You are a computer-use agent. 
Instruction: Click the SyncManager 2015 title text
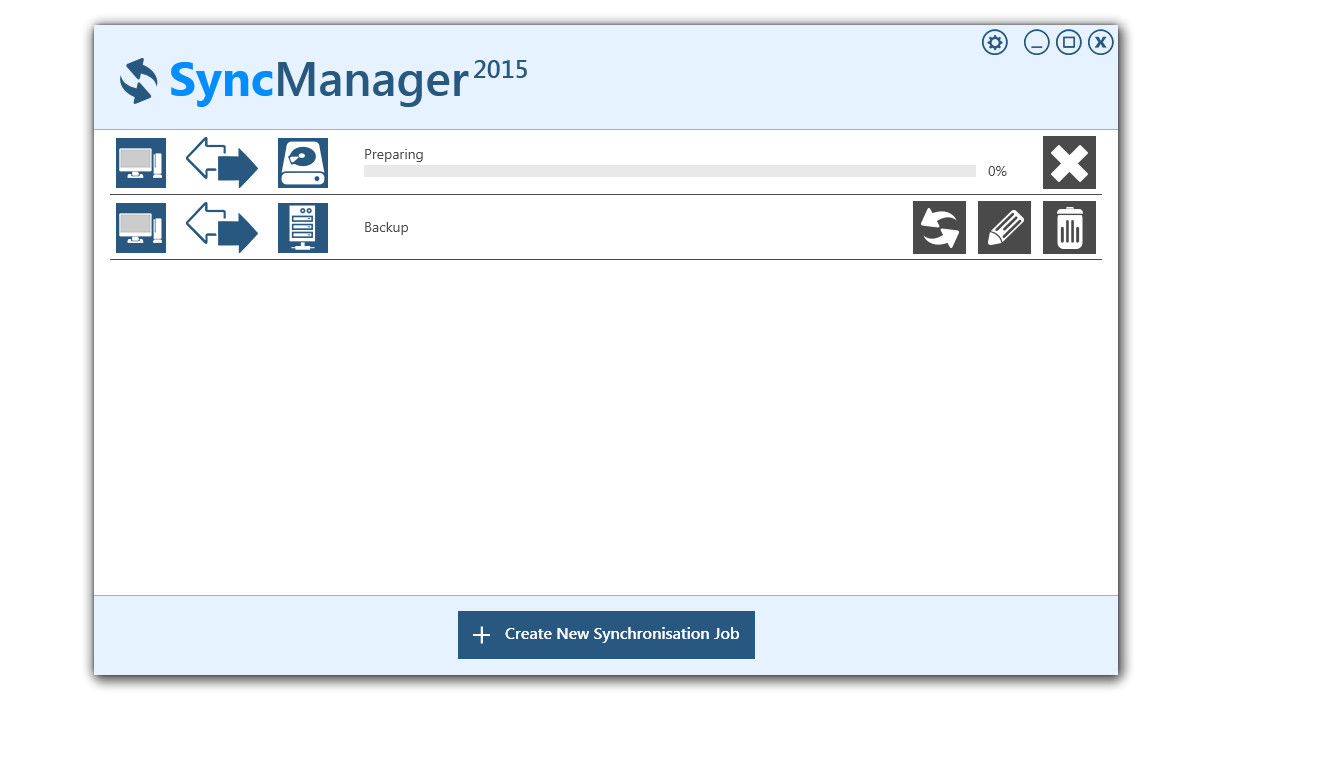(348, 80)
